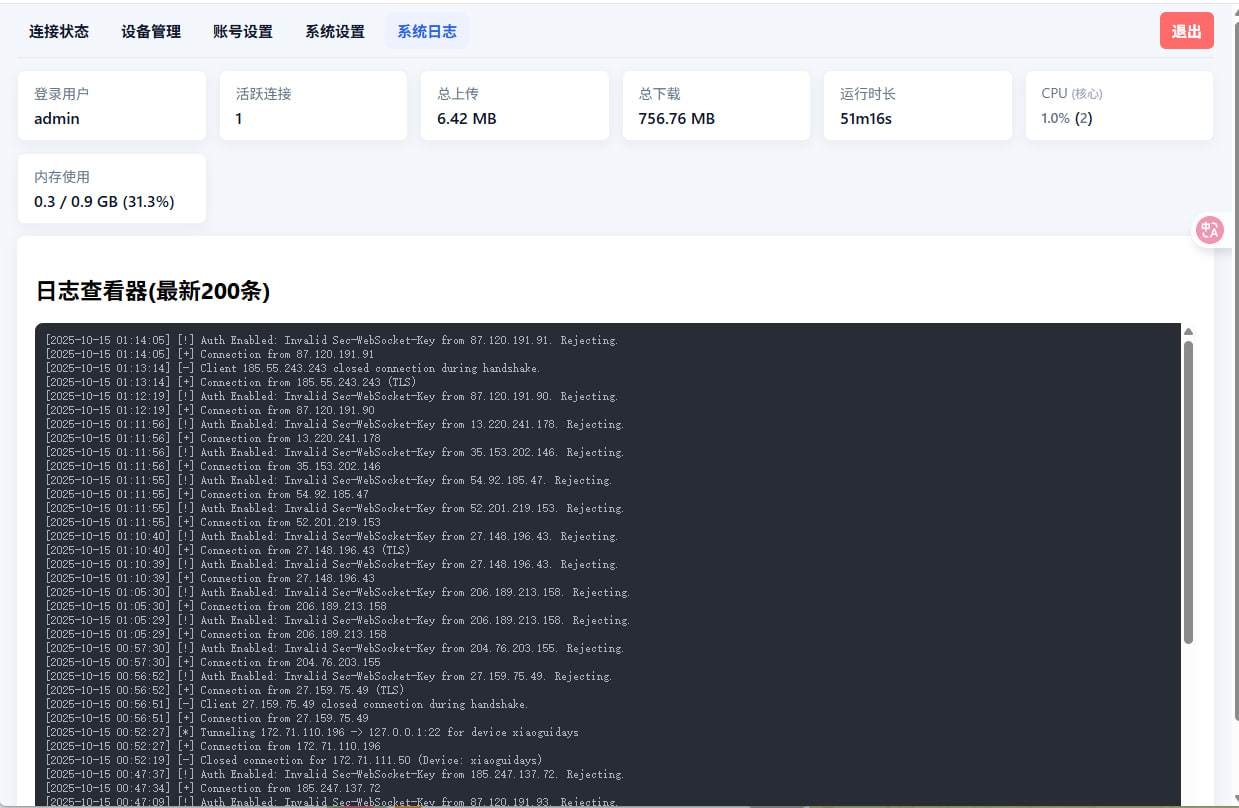The width and height of the screenshot is (1239, 808).
Task: Click the log viewer scrollbar thumb
Action: pyautogui.click(x=1188, y=490)
